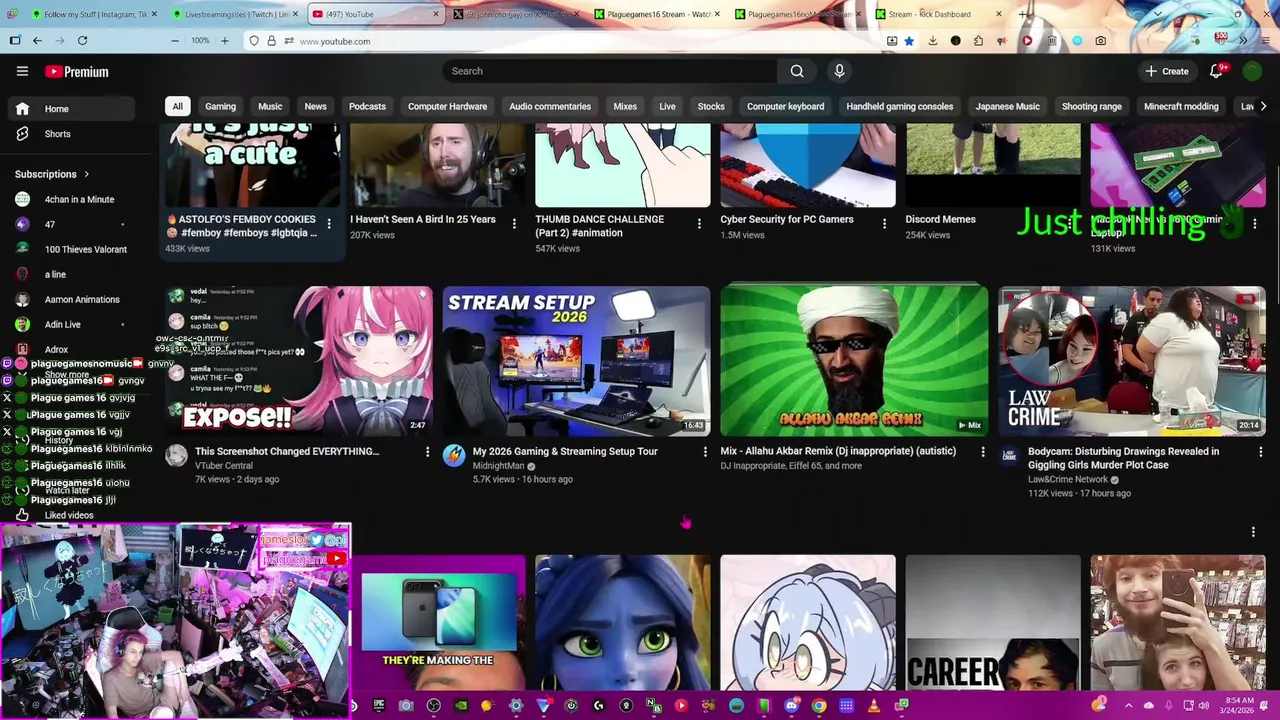Screen dimensions: 1280x720
Task: Play Stream Setup 2026 thumbnail
Action: 576,361
